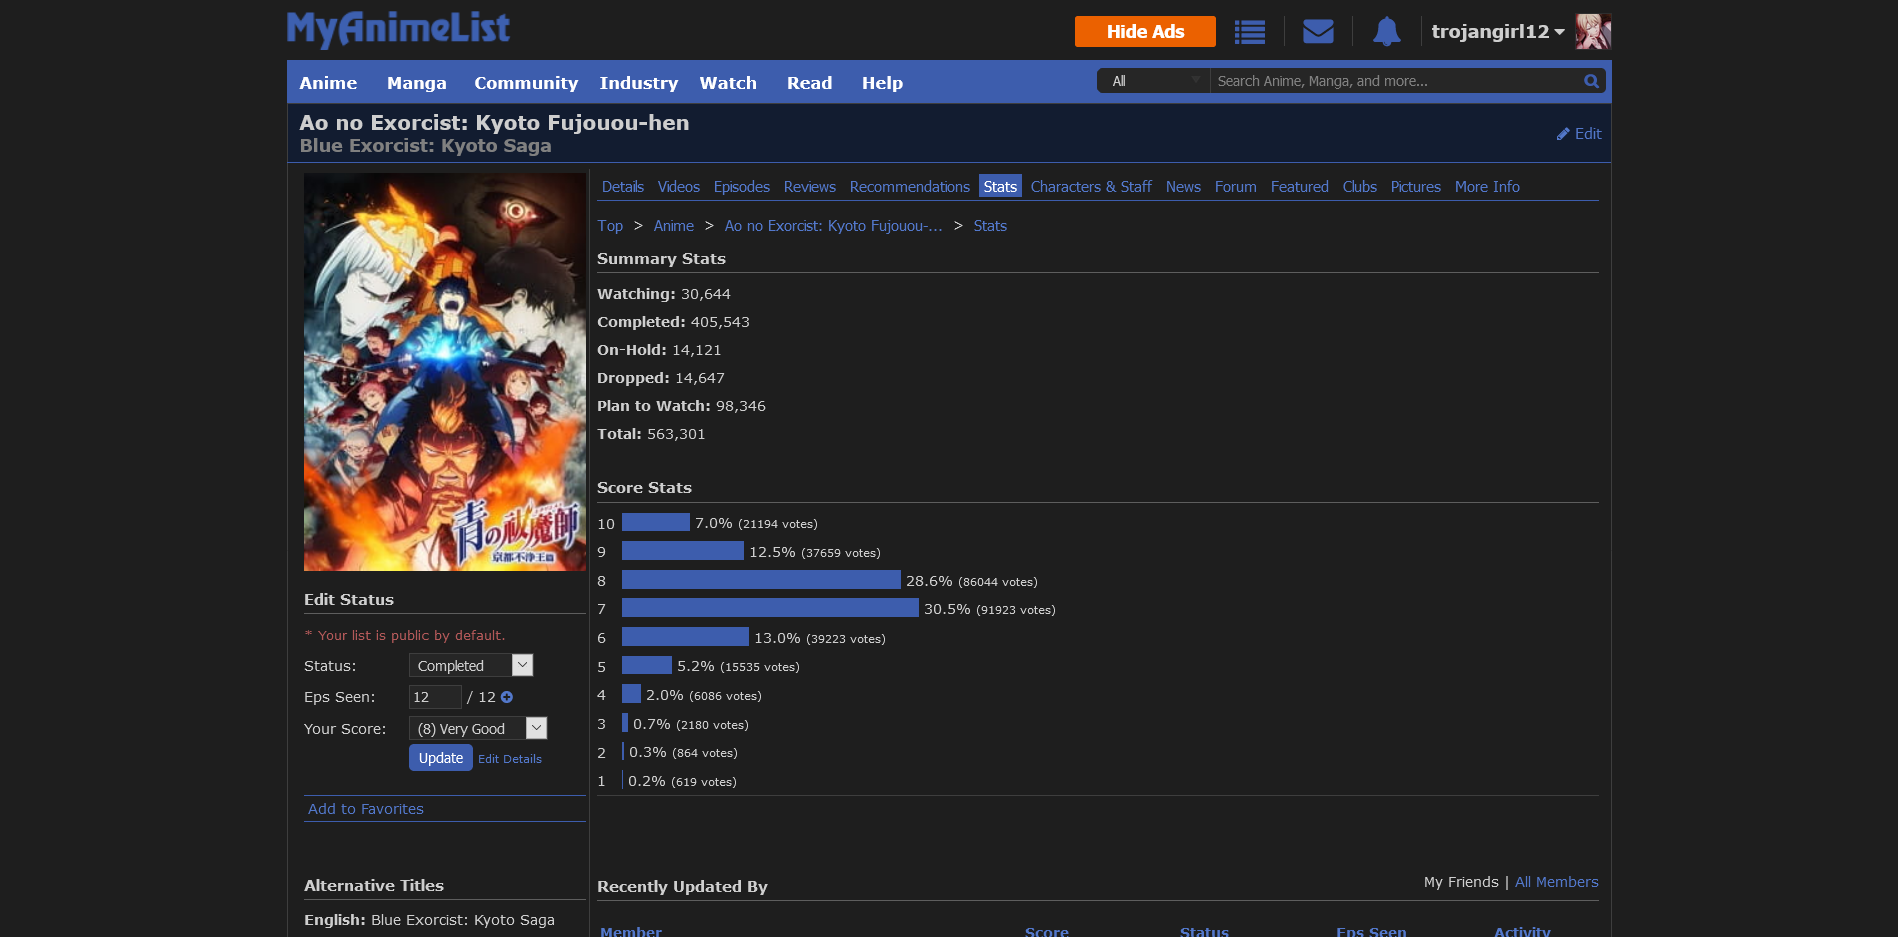Click the Edit pencil link
Screen dimensions: 1898x937
(x=1578, y=134)
